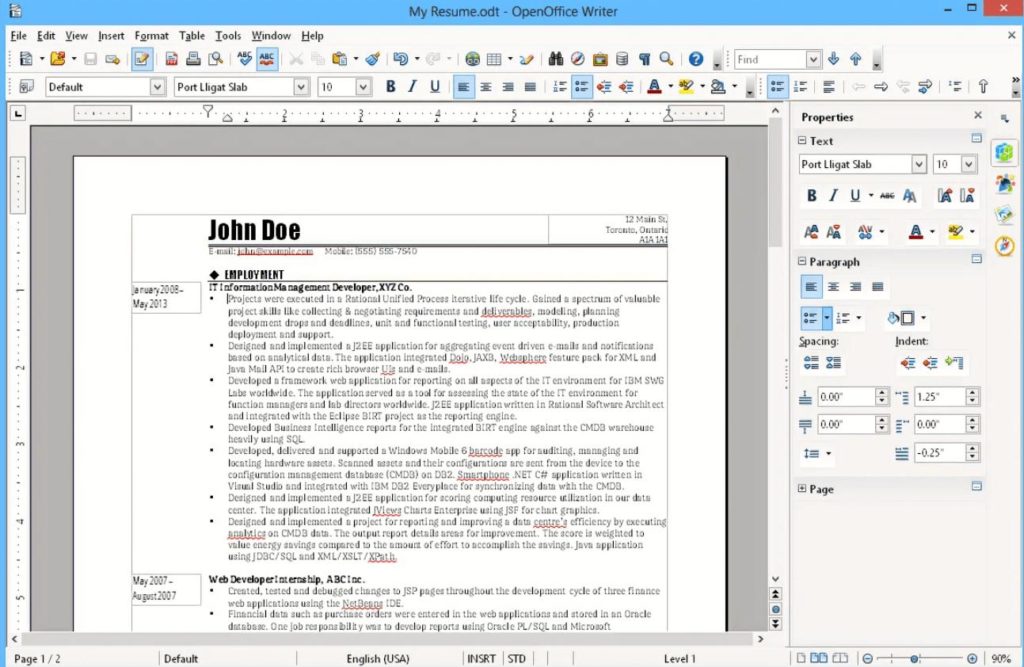This screenshot has height=667, width=1024.
Task: Open the Table menu
Action: [x=192, y=36]
